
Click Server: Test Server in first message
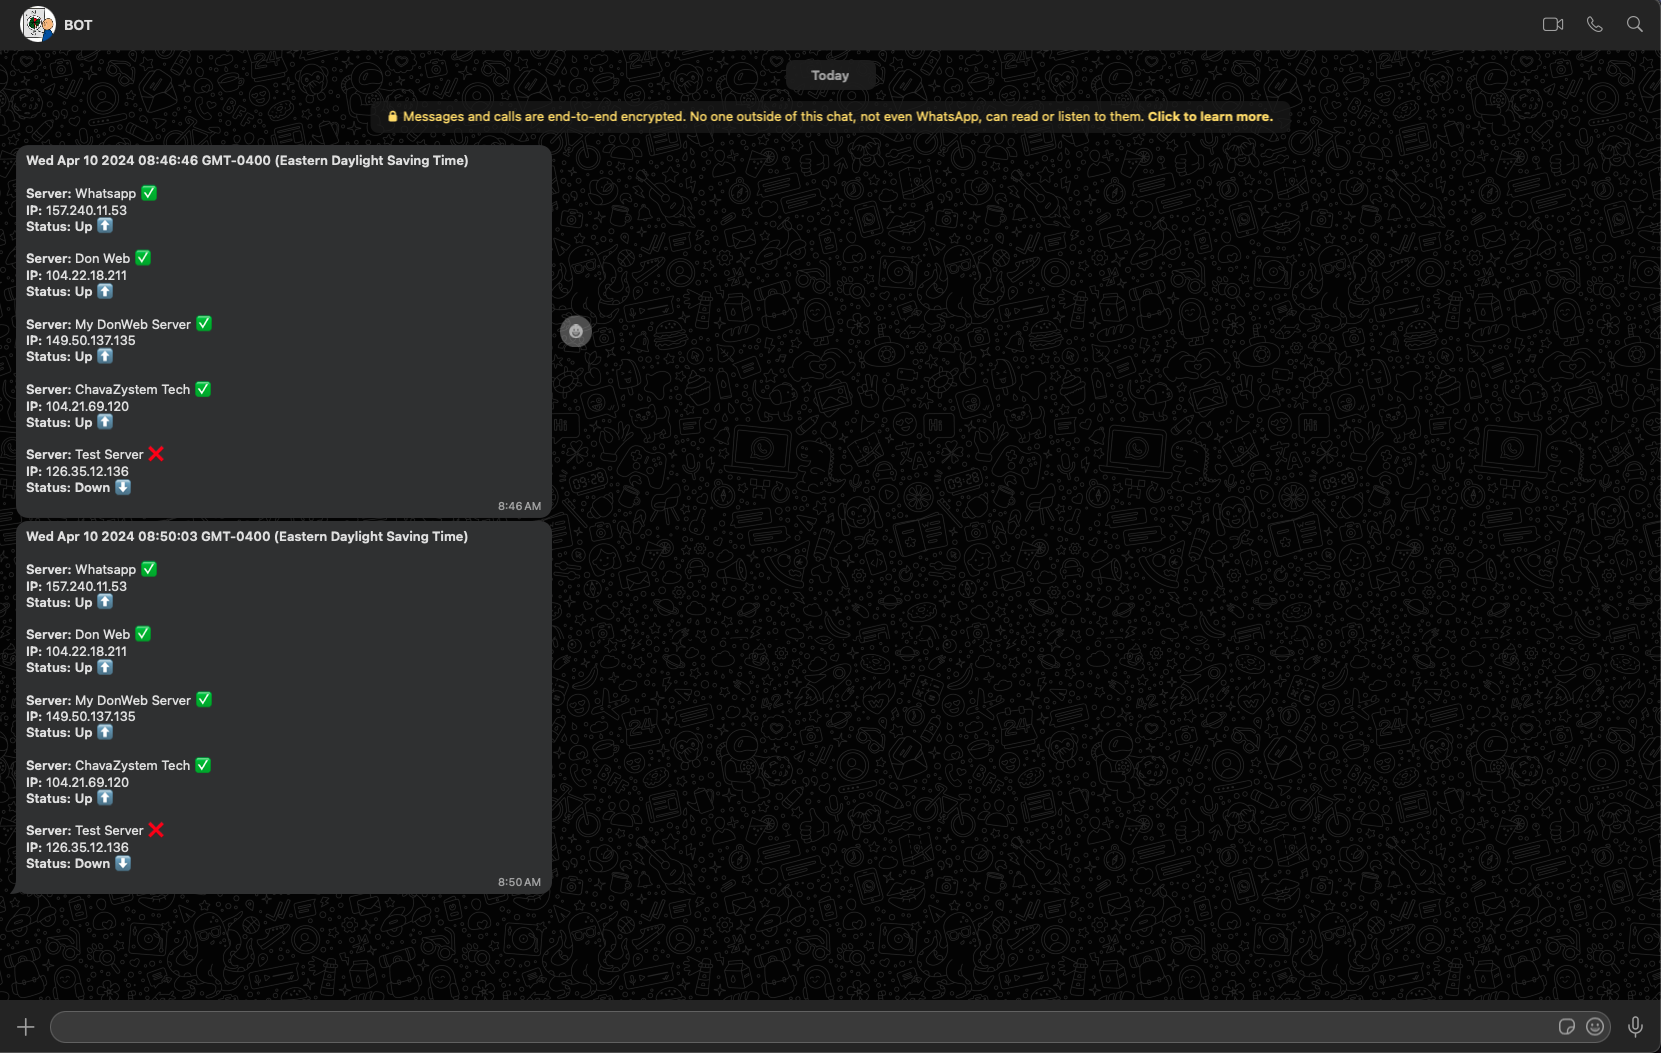[95, 455]
